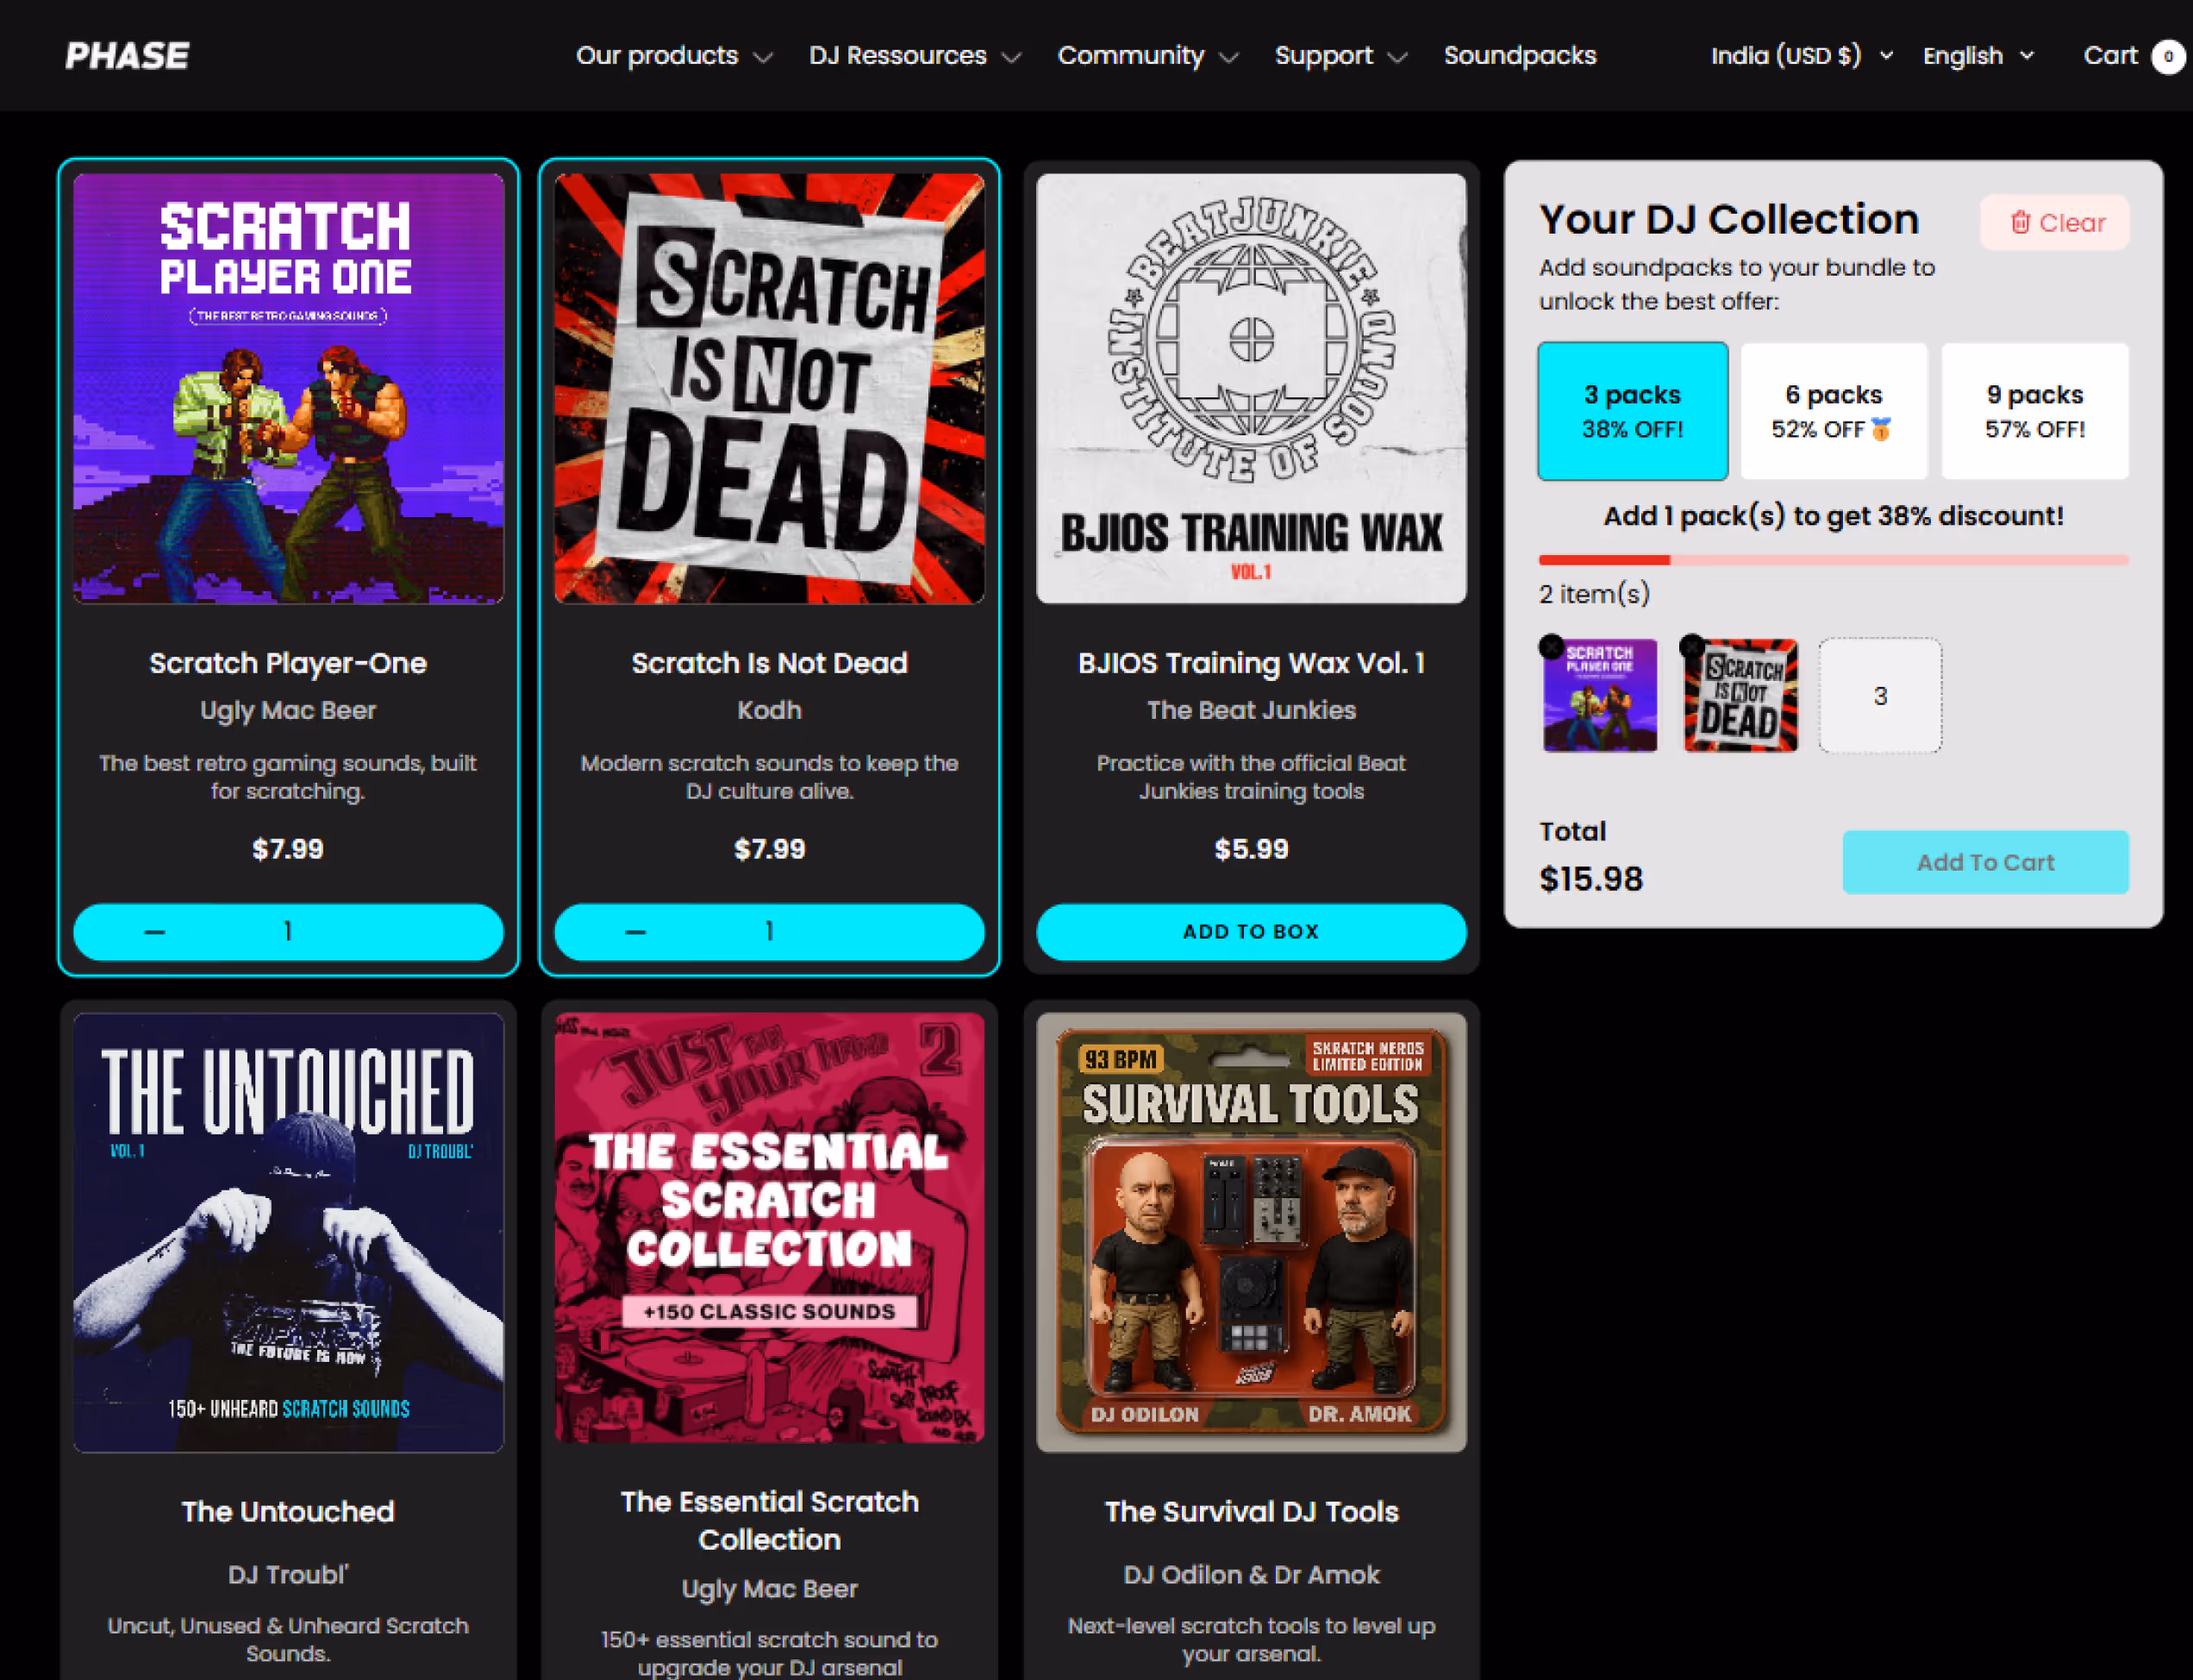Expand the DJ Ressources dropdown
The image size is (2193, 1680).
click(914, 56)
